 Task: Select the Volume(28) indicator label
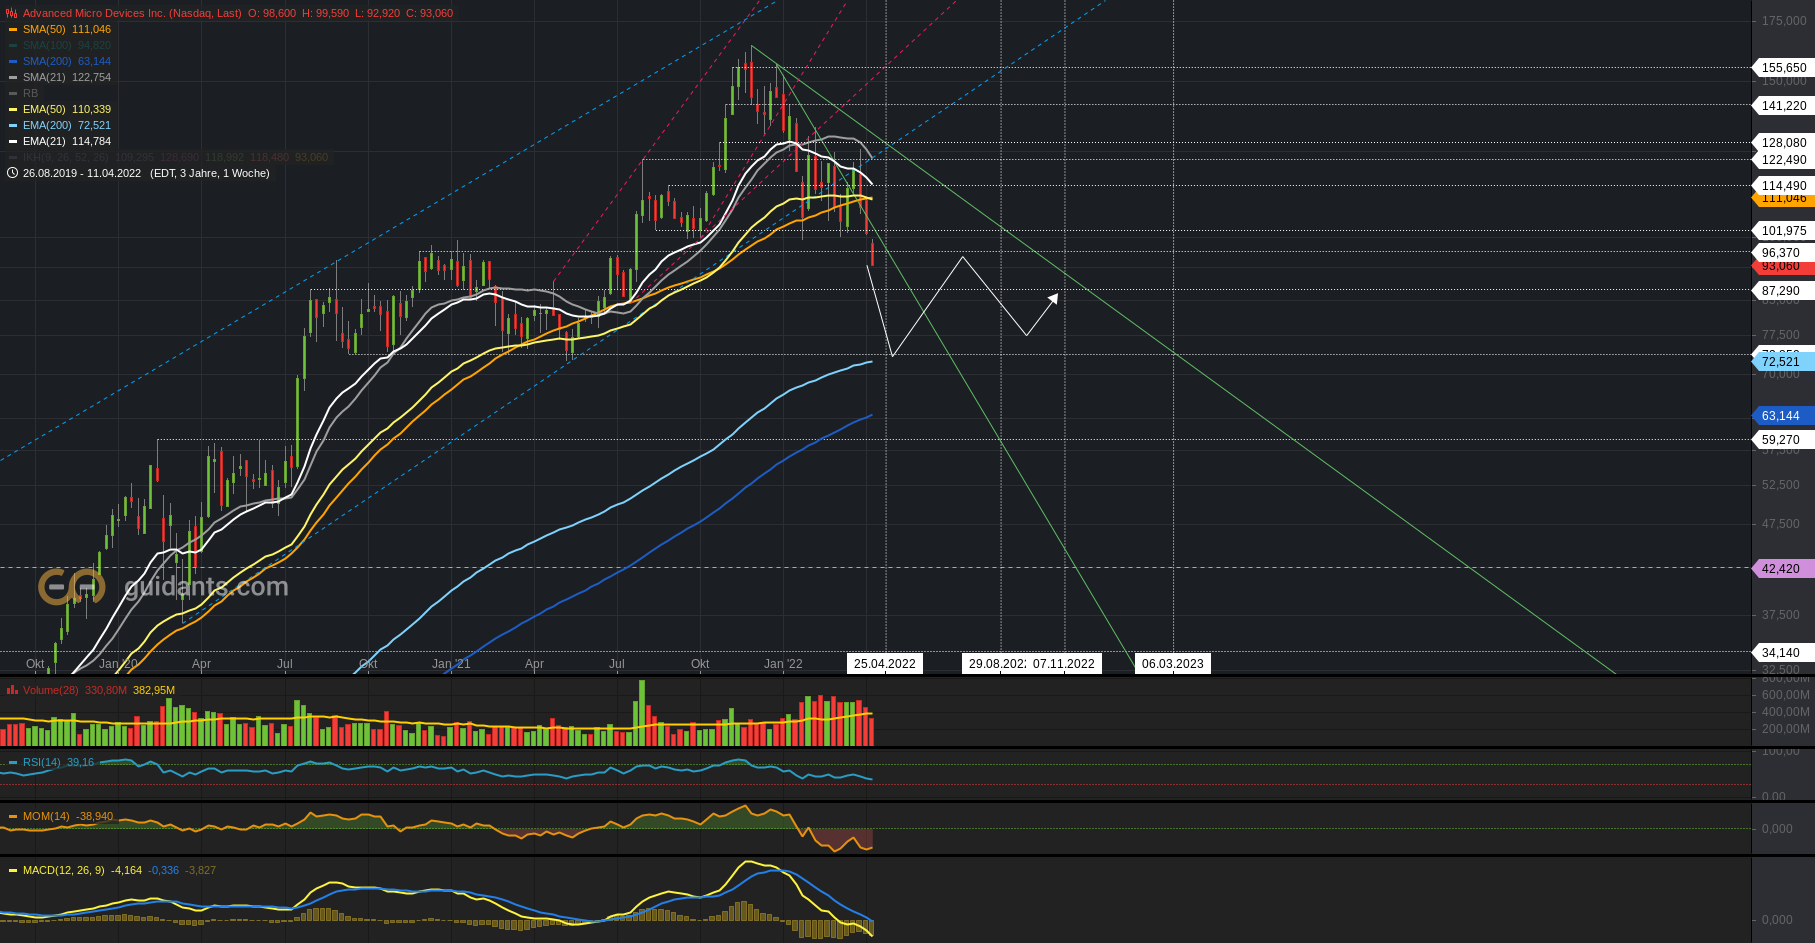click(50, 690)
